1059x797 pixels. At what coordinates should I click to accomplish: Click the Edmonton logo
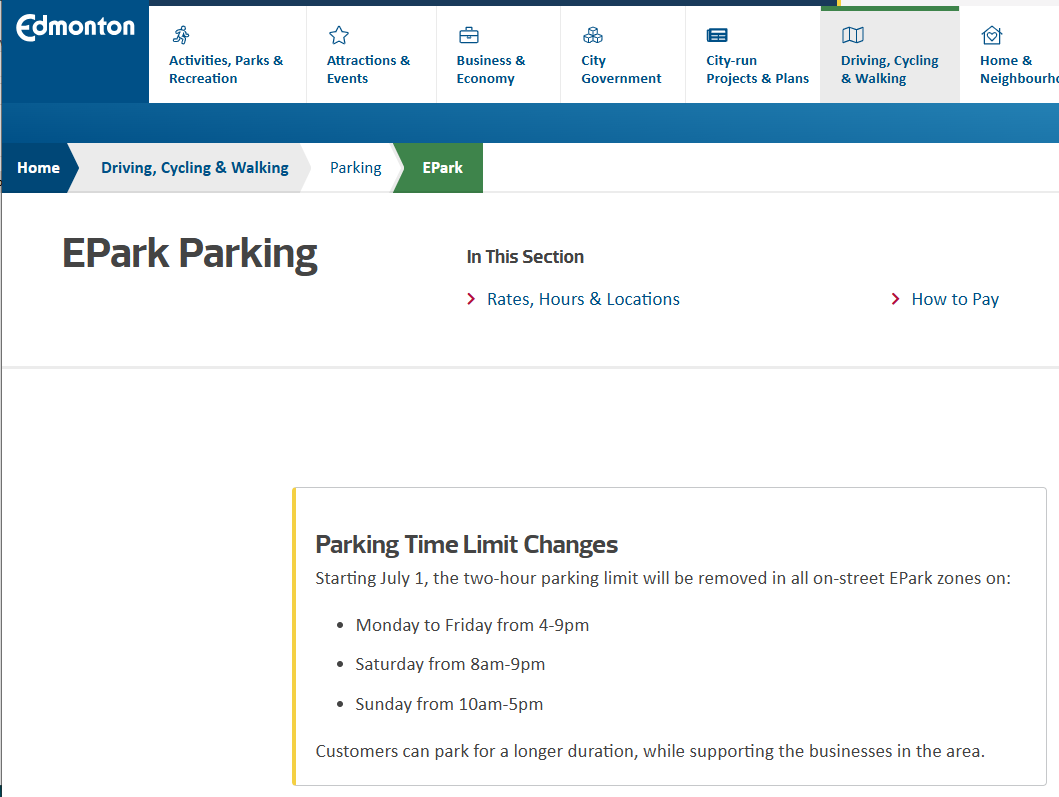pos(75,27)
